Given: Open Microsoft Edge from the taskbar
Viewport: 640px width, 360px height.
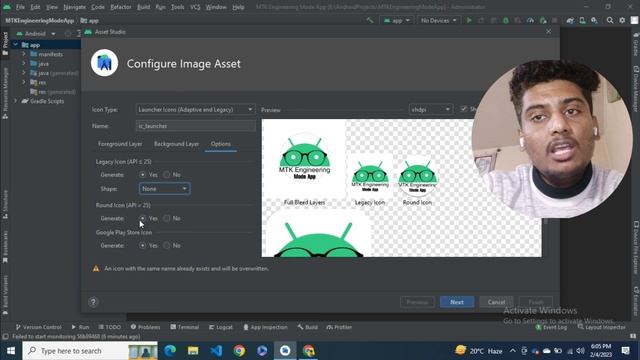Looking at the screenshot, I should point(170,351).
